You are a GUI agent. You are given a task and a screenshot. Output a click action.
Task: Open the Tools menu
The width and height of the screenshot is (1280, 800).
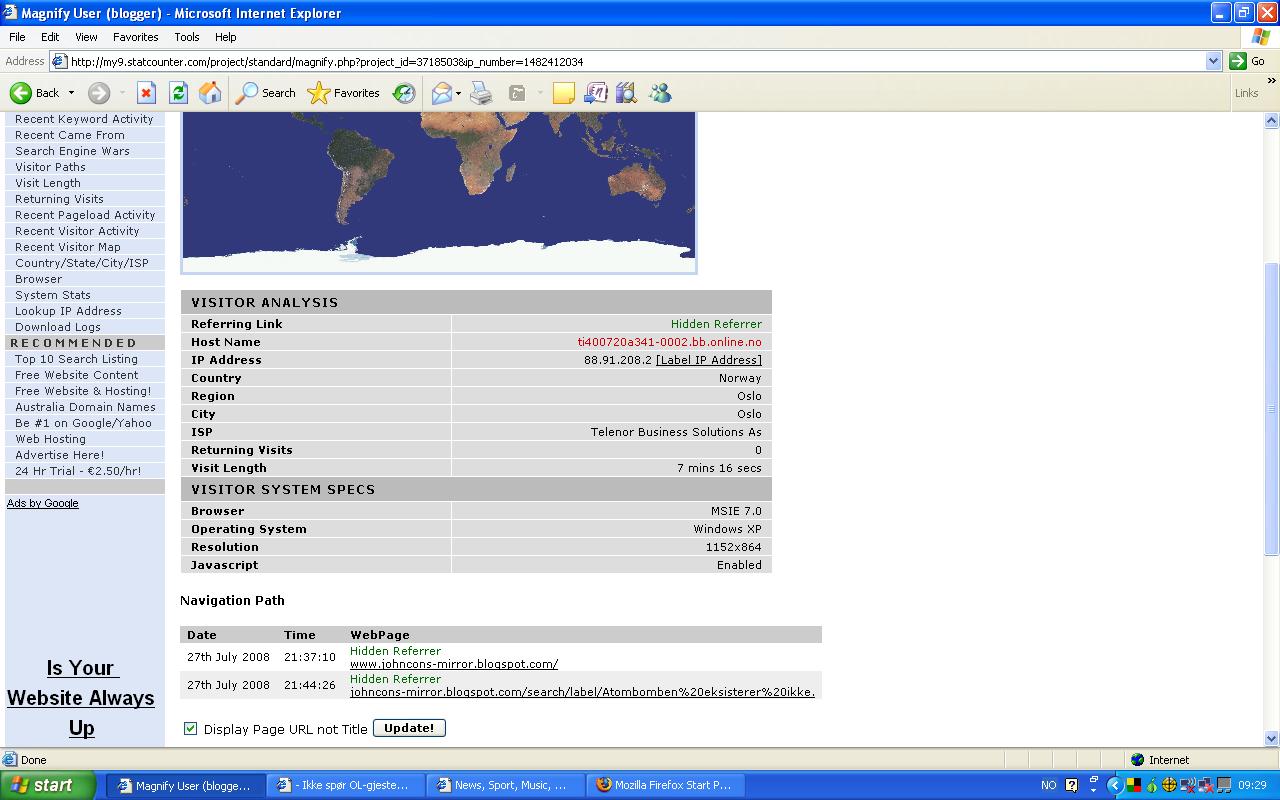[187, 37]
